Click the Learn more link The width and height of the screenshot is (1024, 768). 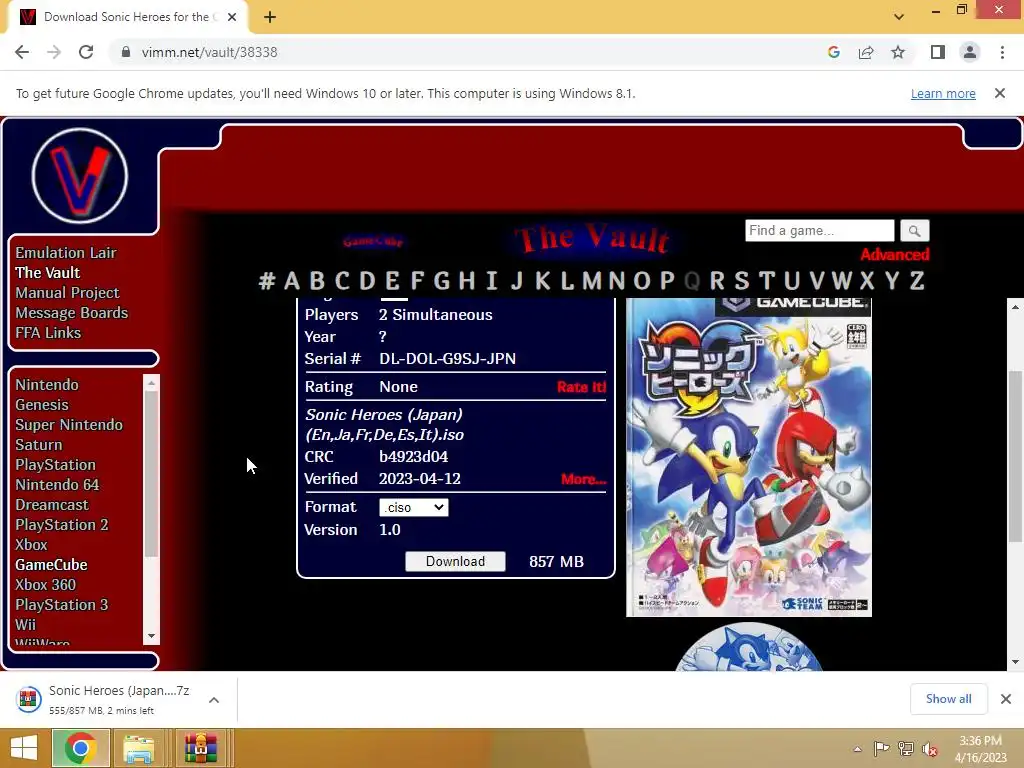[943, 94]
